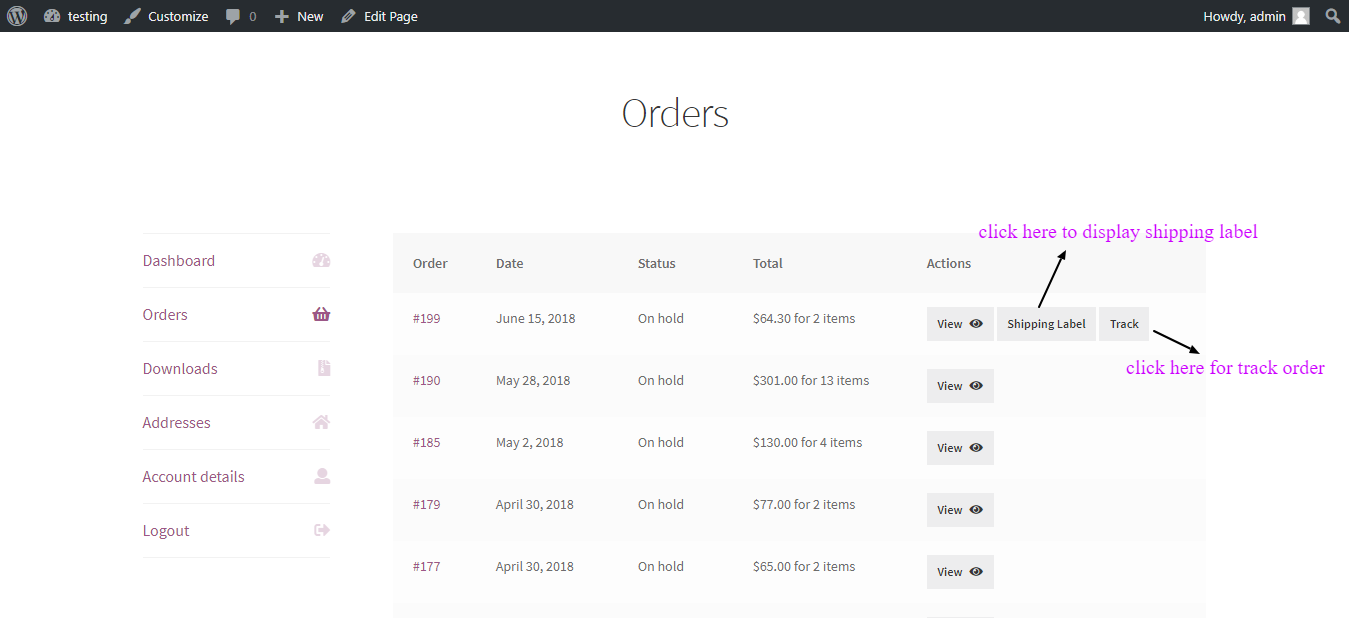Open Account details in account navigation

(194, 477)
